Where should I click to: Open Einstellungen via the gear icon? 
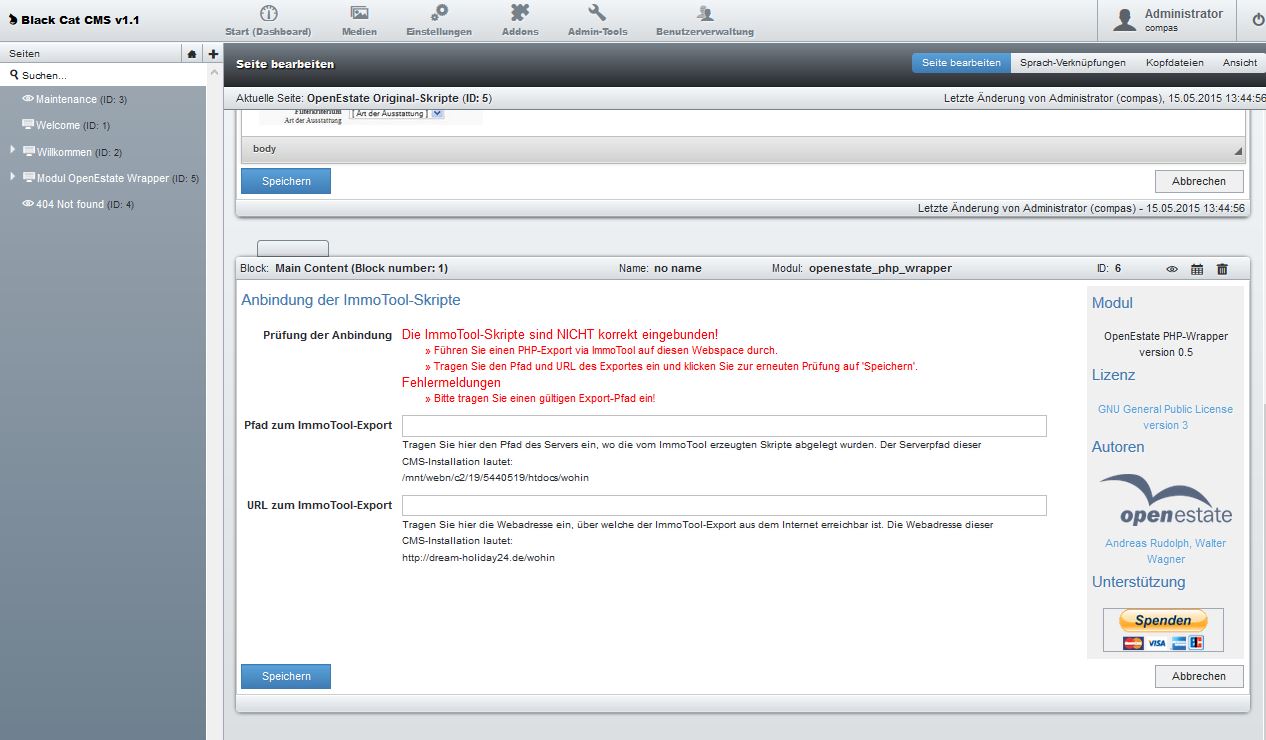pyautogui.click(x=437, y=14)
